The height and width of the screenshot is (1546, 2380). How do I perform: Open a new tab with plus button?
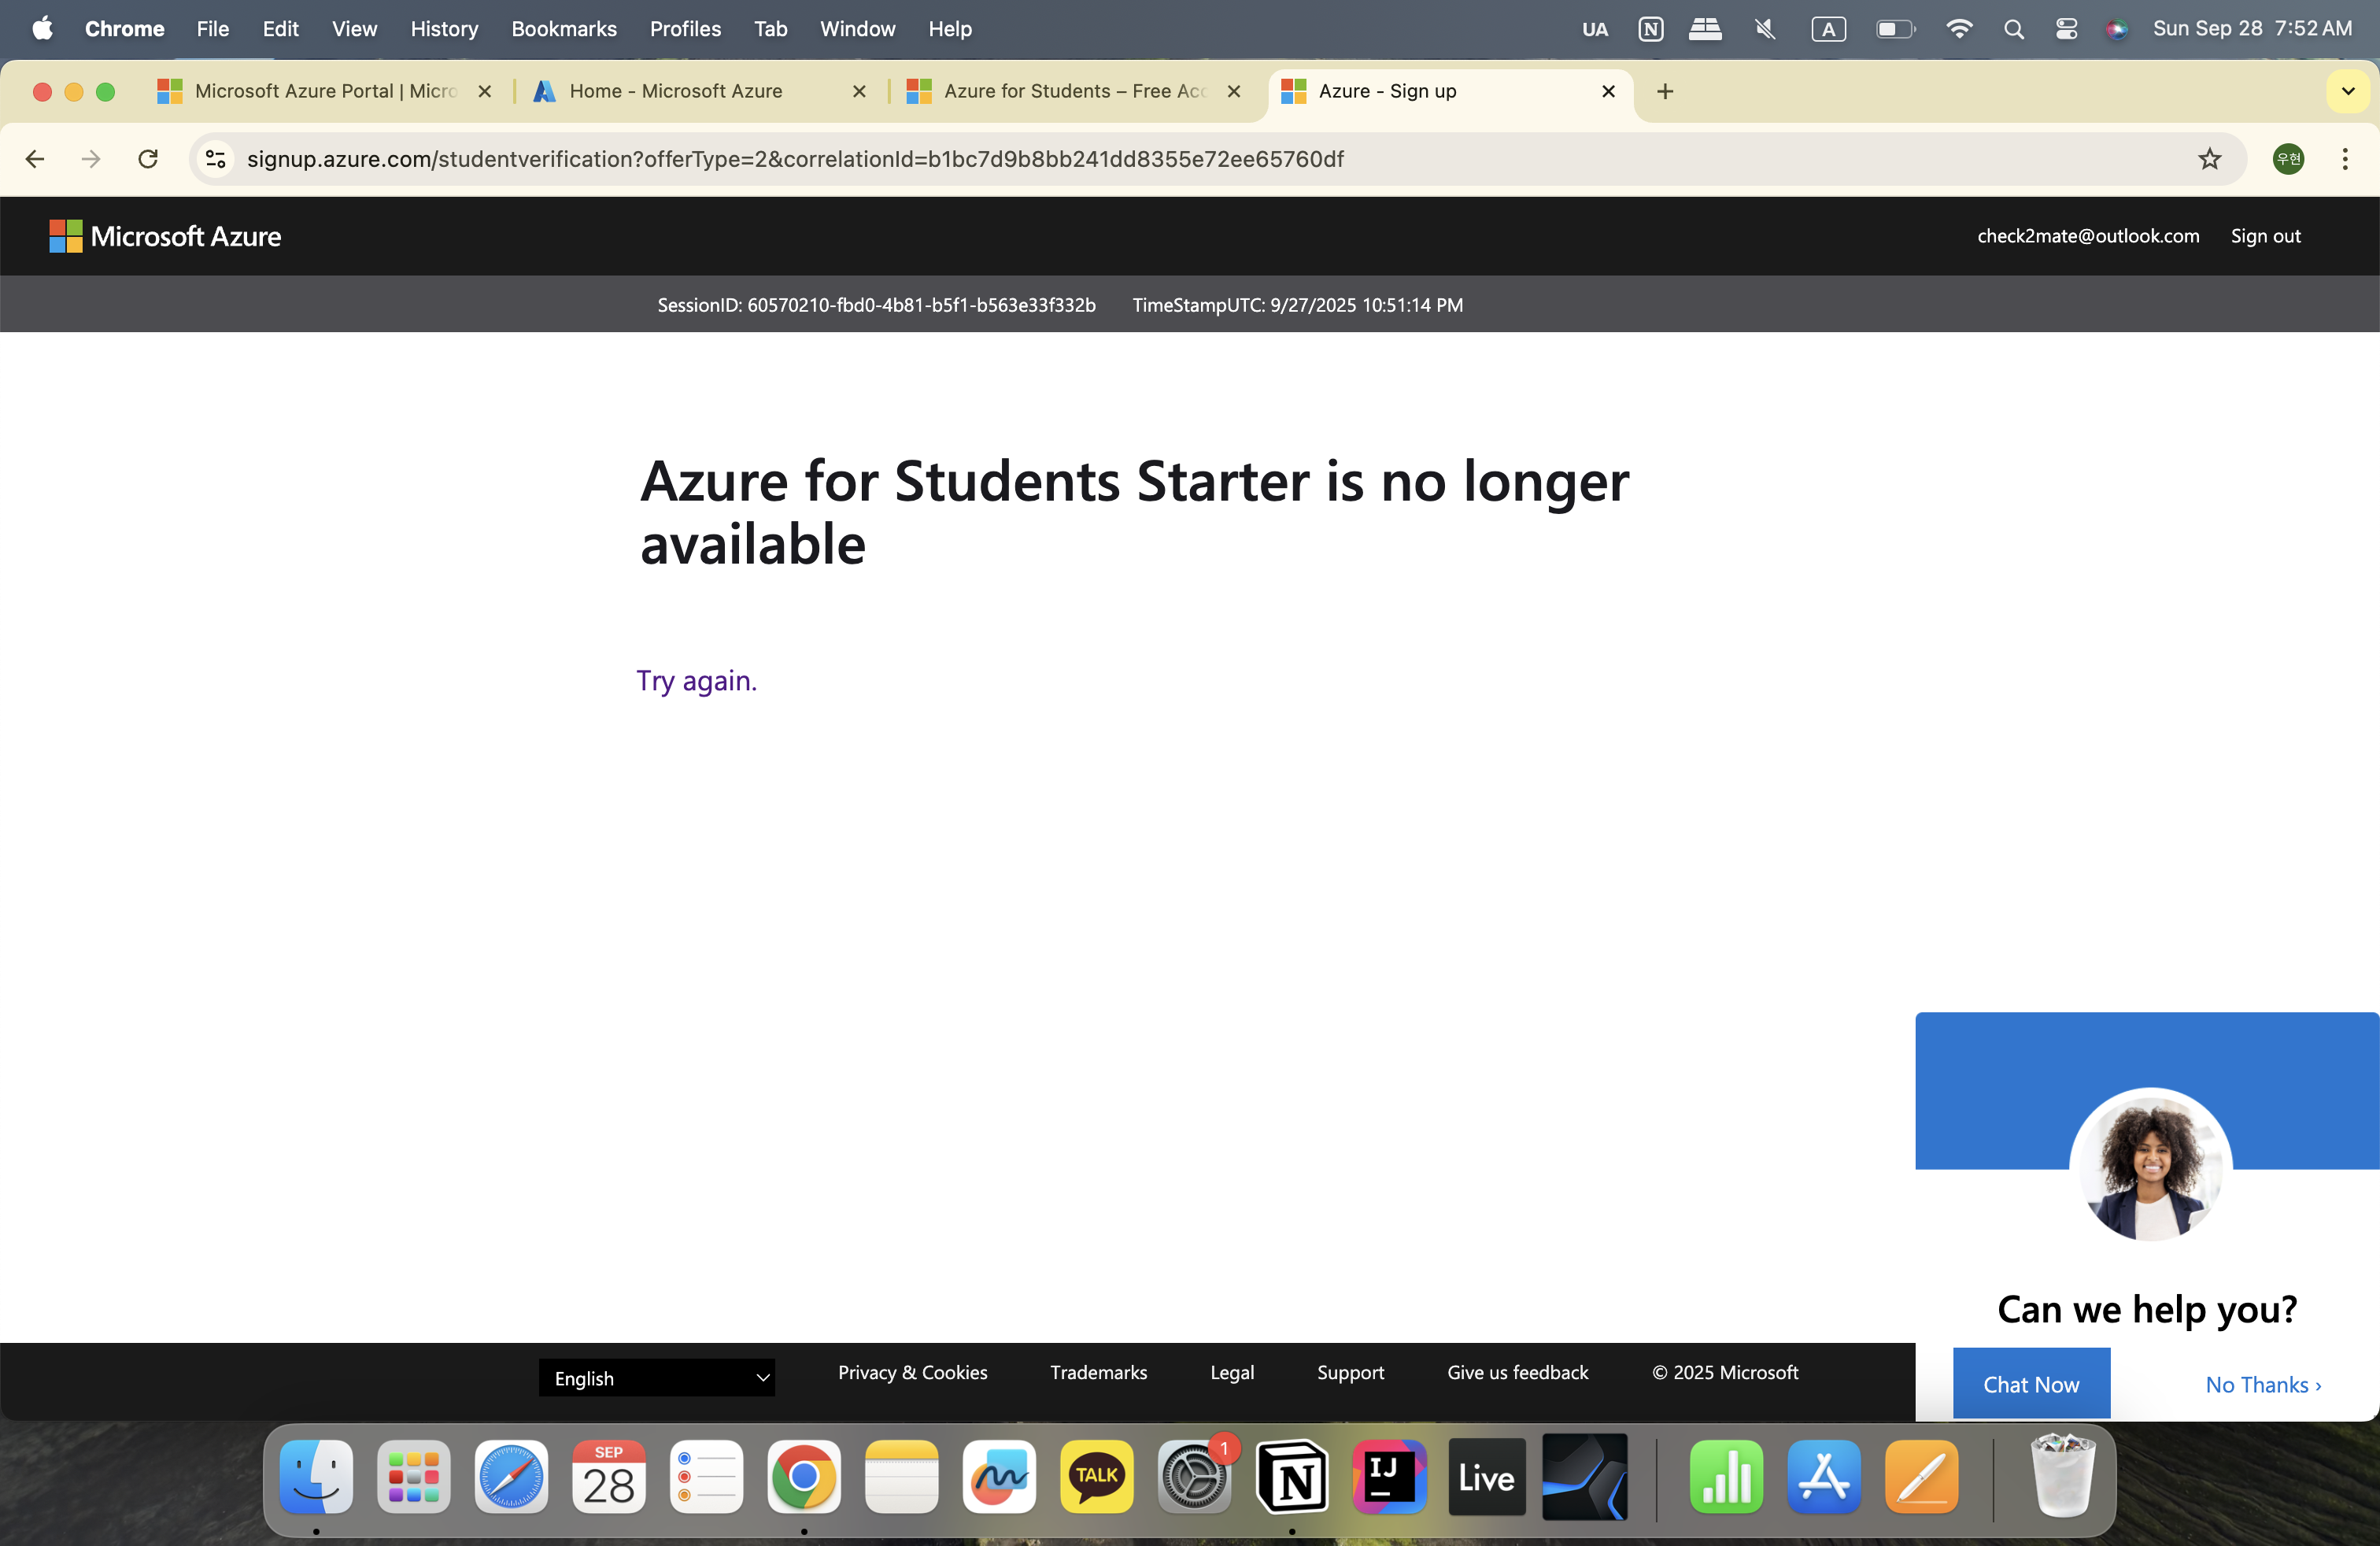[x=1665, y=91]
